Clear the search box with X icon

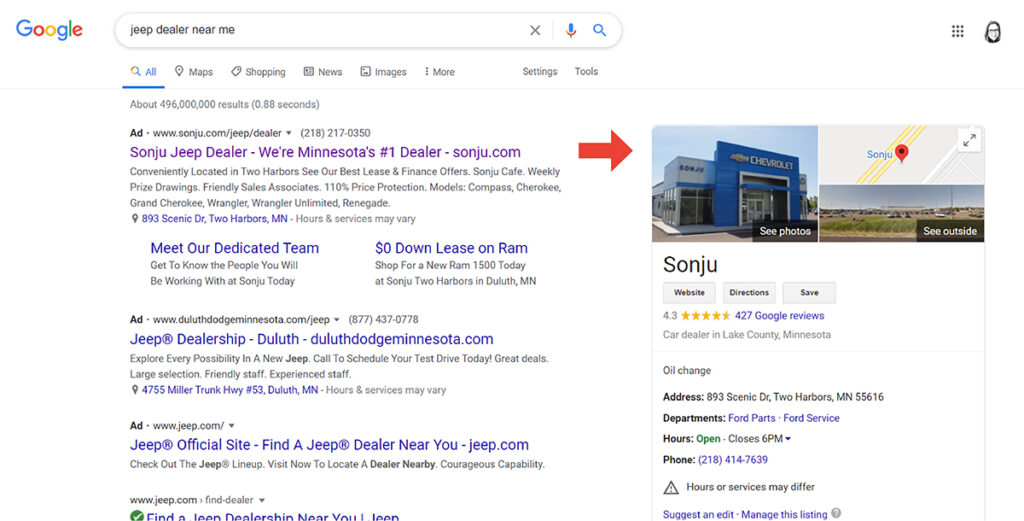pos(535,30)
